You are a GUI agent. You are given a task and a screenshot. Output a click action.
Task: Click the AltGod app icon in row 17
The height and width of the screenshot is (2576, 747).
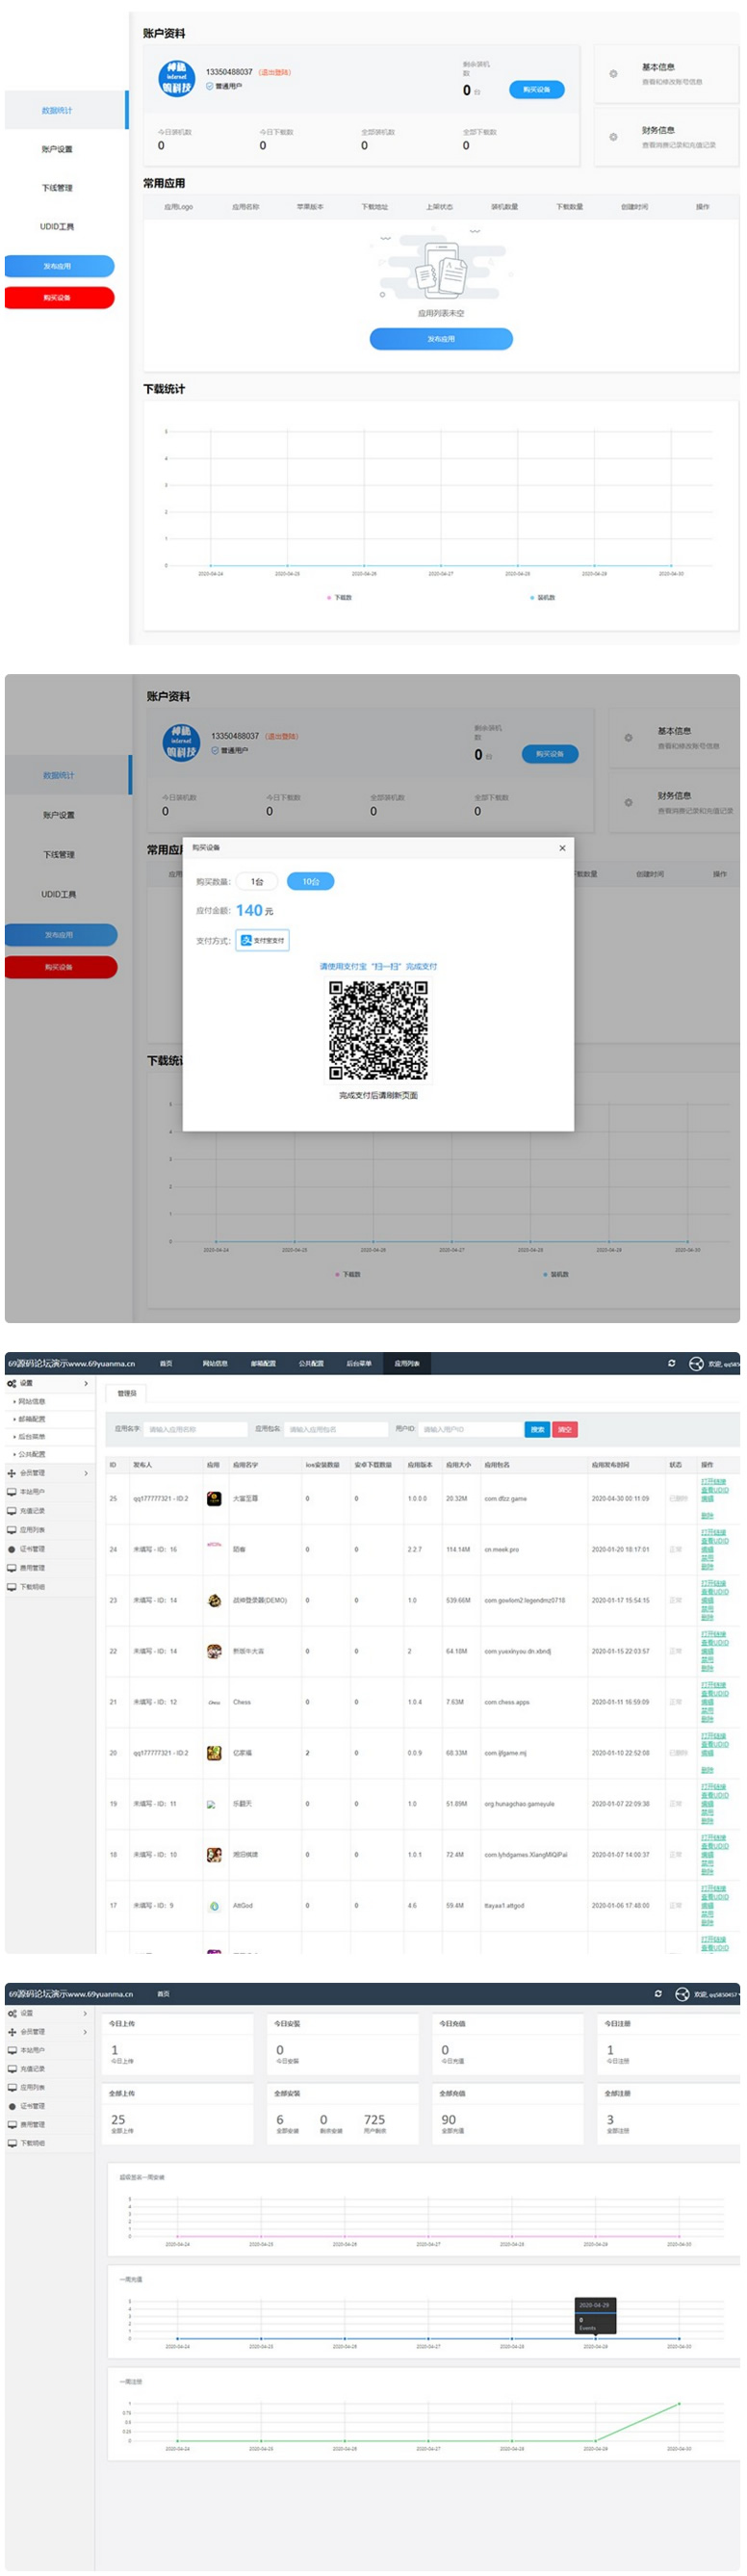pyautogui.click(x=214, y=1906)
